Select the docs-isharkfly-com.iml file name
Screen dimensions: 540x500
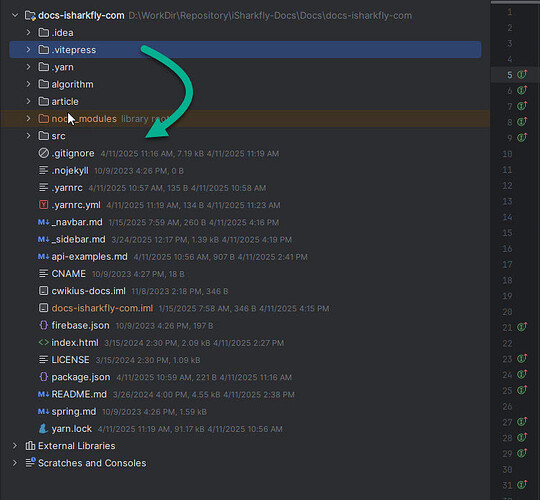[102, 308]
